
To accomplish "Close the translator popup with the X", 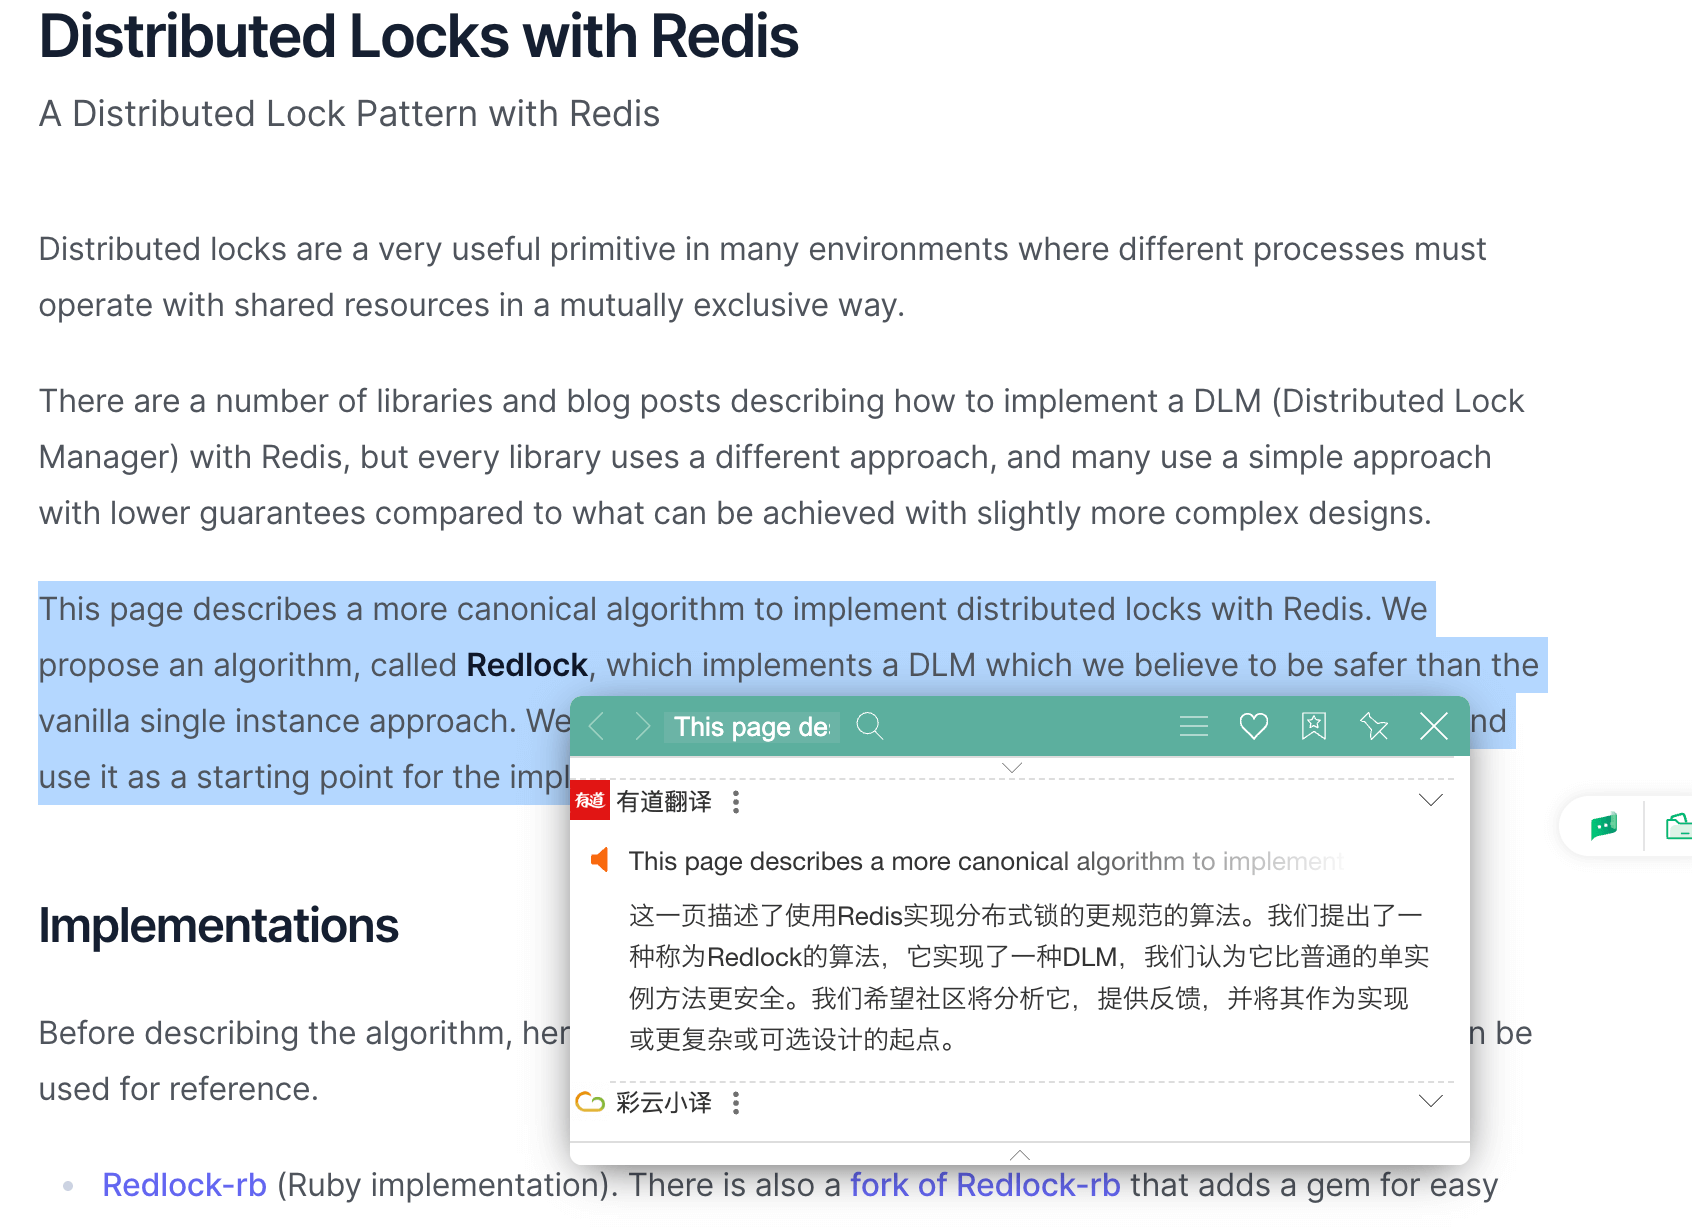I will click(x=1433, y=726).
